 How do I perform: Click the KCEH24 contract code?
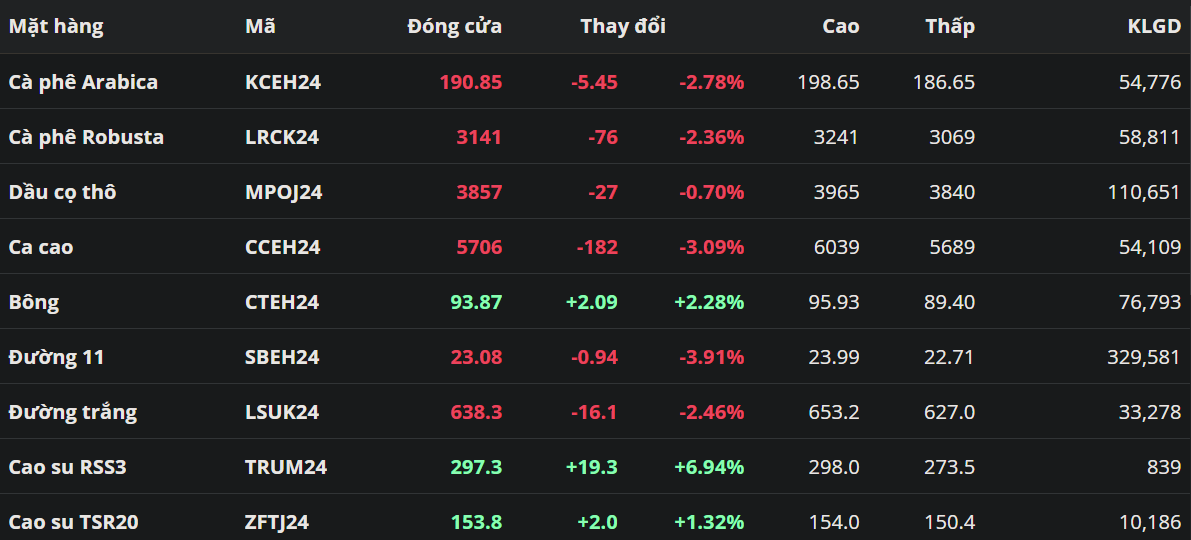coord(283,82)
